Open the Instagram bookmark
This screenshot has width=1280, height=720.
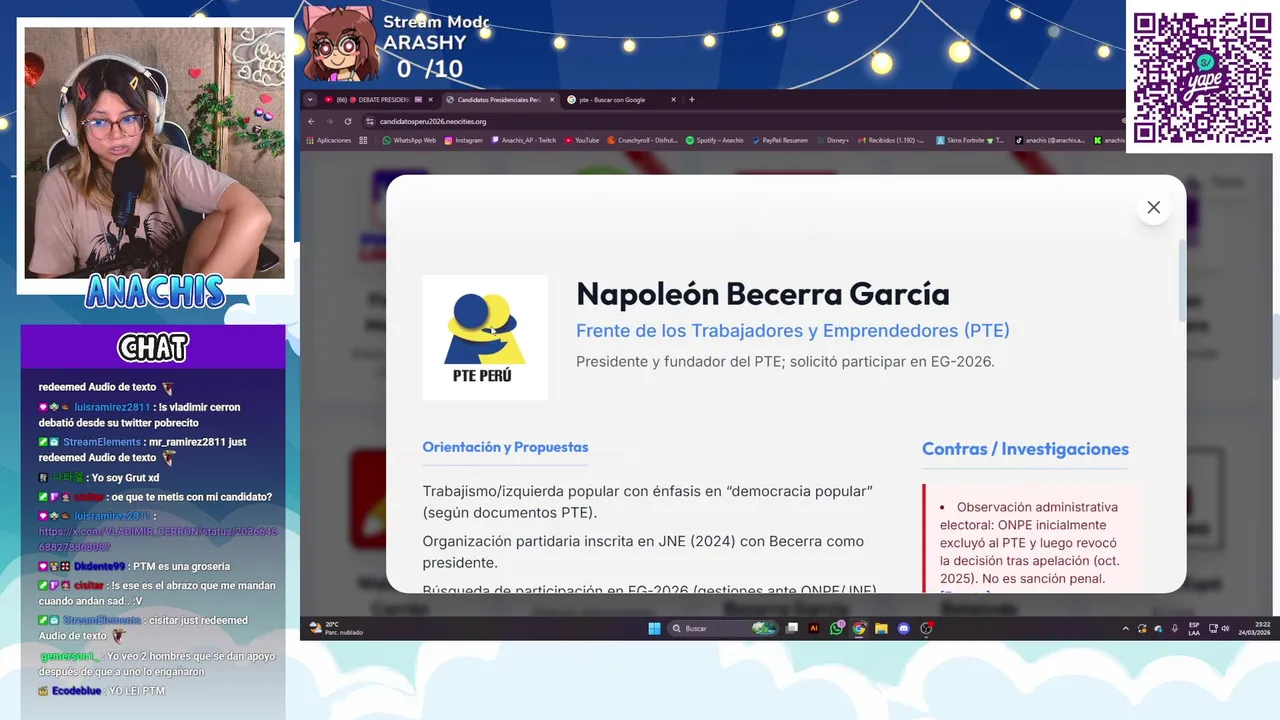pos(464,140)
